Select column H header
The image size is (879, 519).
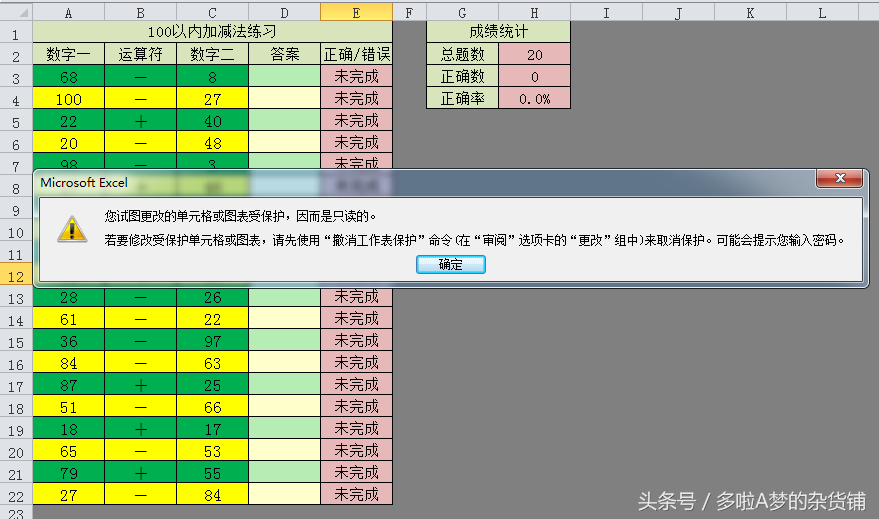534,12
